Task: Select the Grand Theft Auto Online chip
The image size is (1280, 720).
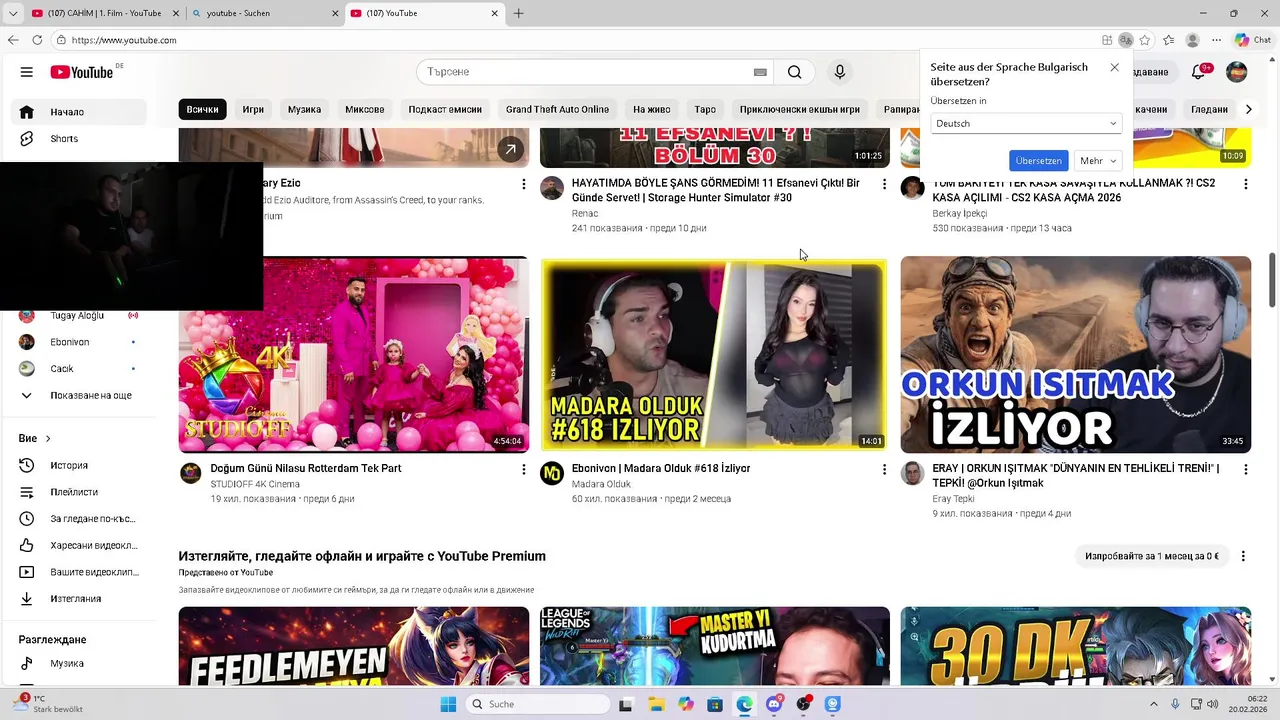Action: [557, 109]
